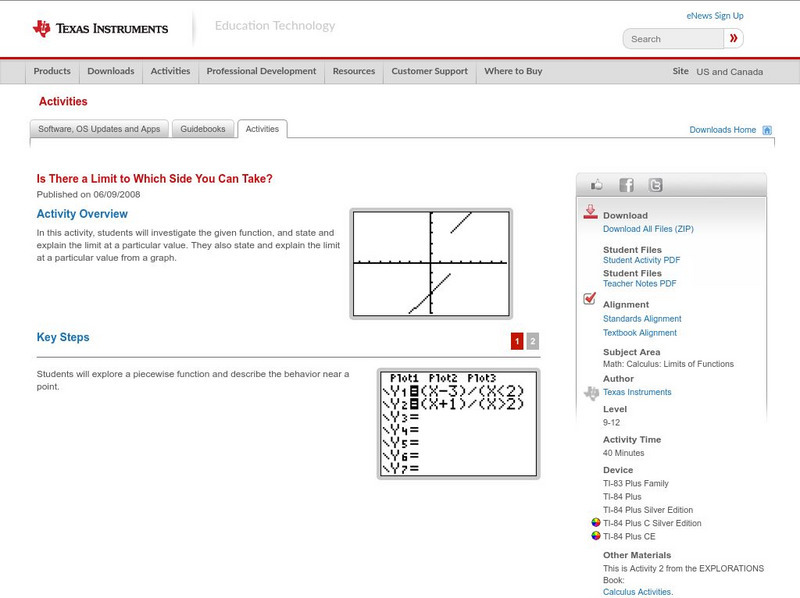This screenshot has width=800, height=598.
Task: Click the Texas Instruments author link
Action: [637, 392]
